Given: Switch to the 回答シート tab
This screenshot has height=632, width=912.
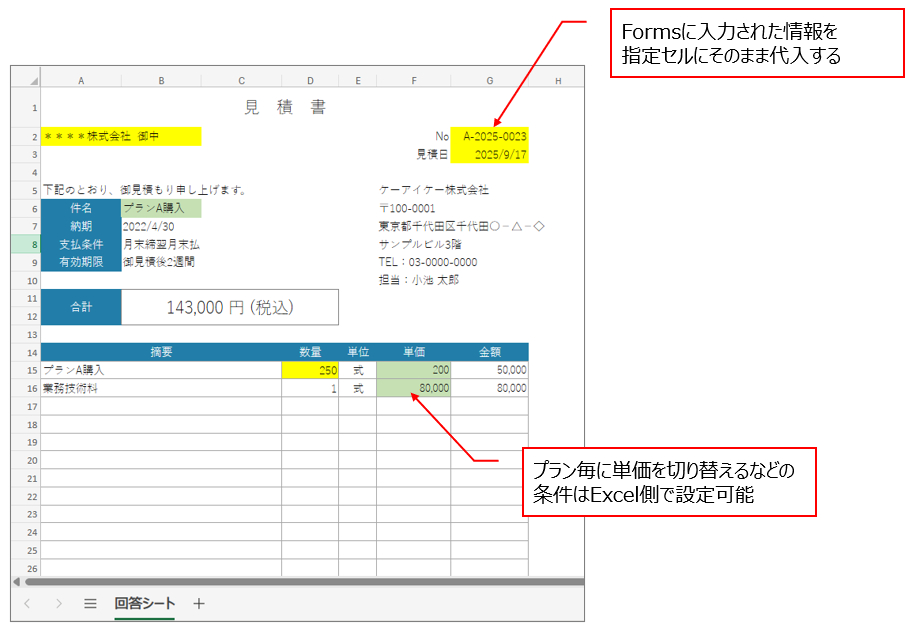Looking at the screenshot, I should pos(145,604).
